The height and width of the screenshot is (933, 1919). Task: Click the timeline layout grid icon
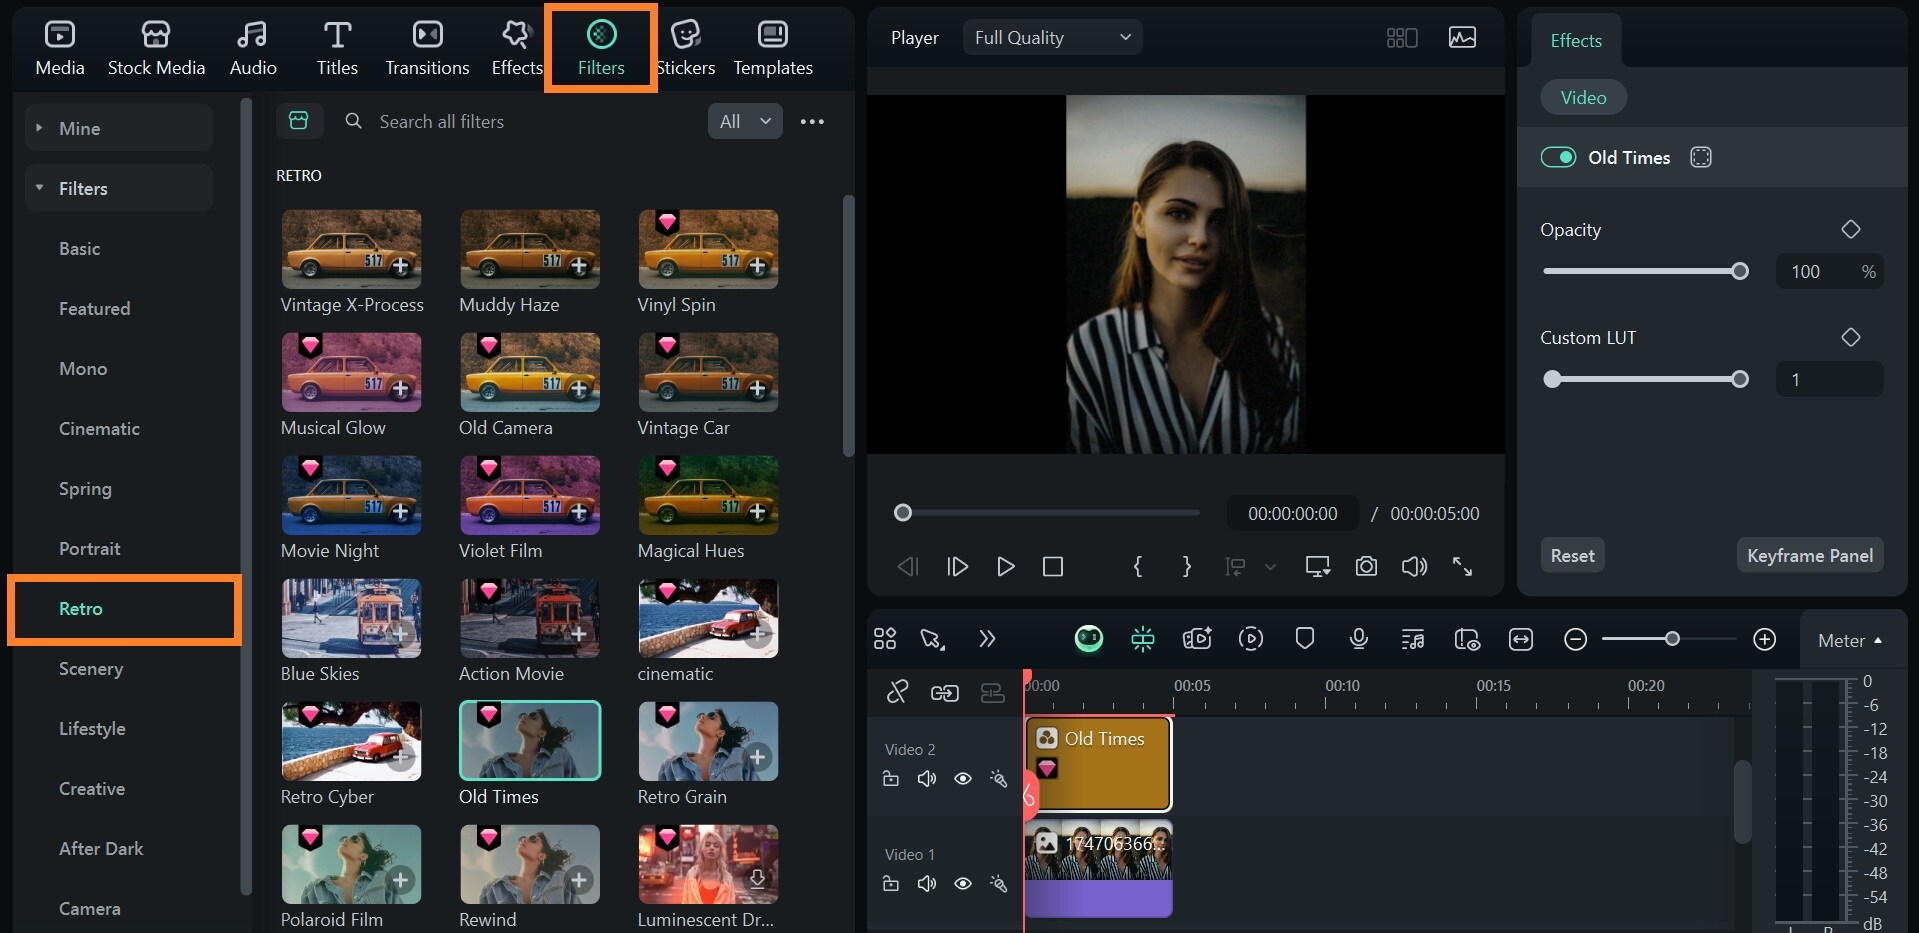[885, 639]
